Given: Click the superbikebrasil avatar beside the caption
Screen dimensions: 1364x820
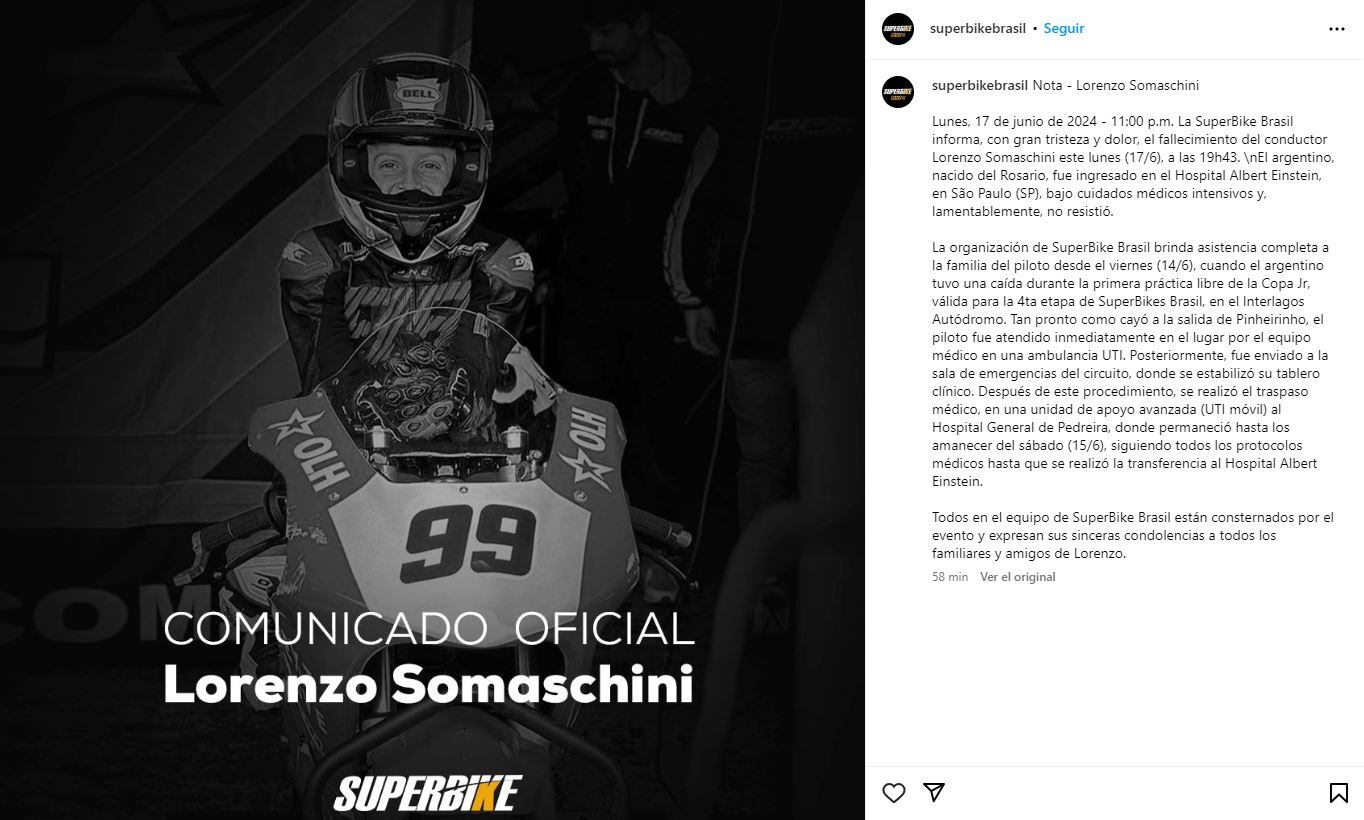Looking at the screenshot, I should click(898, 92).
